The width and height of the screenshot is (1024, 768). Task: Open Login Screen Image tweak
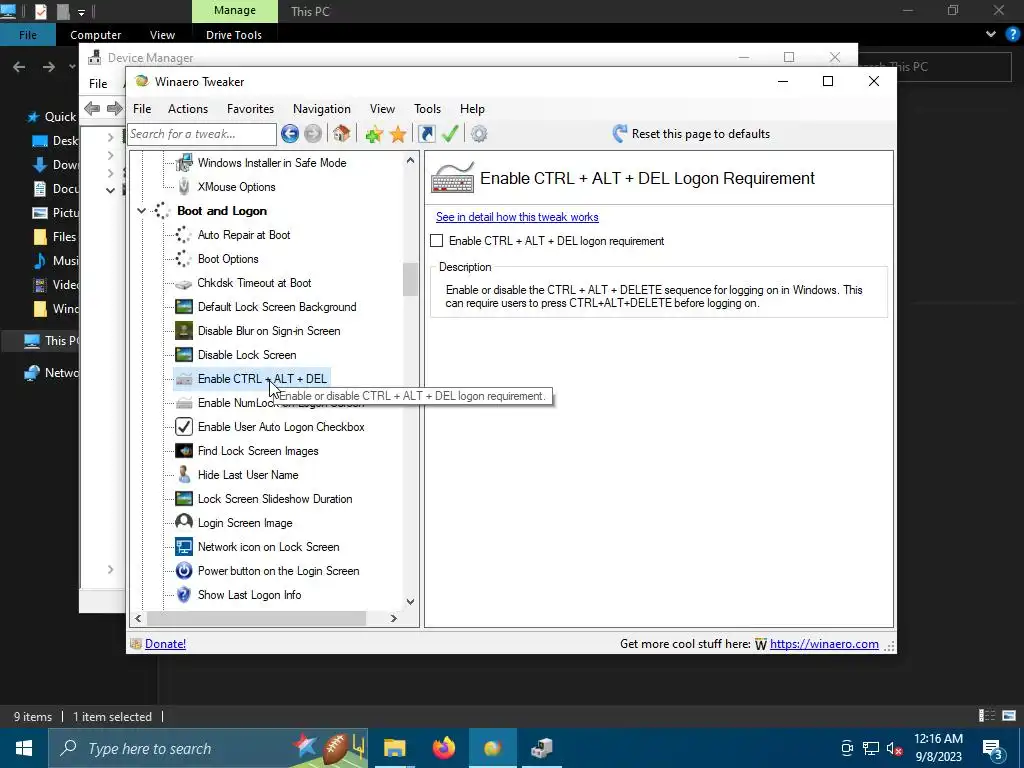tap(245, 523)
